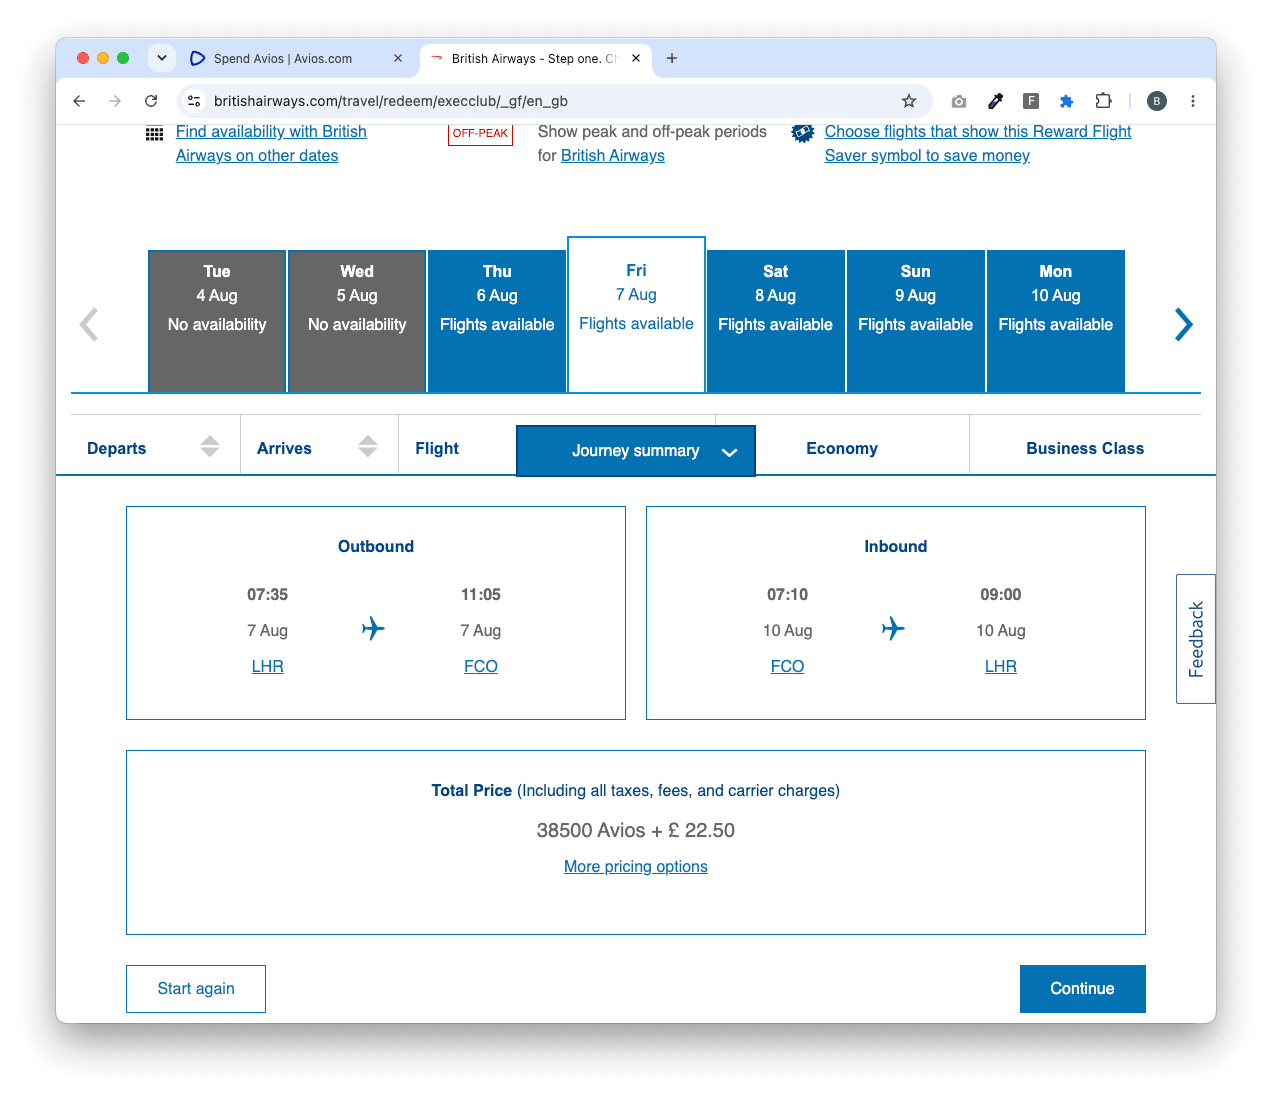This screenshot has width=1272, height=1097.
Task: Click the OFF-PEAK label badge
Action: click(x=480, y=134)
